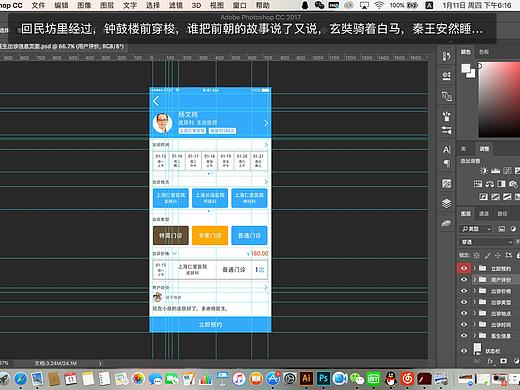
Task: Select the 用户评价 layer name
Action: tap(501, 280)
